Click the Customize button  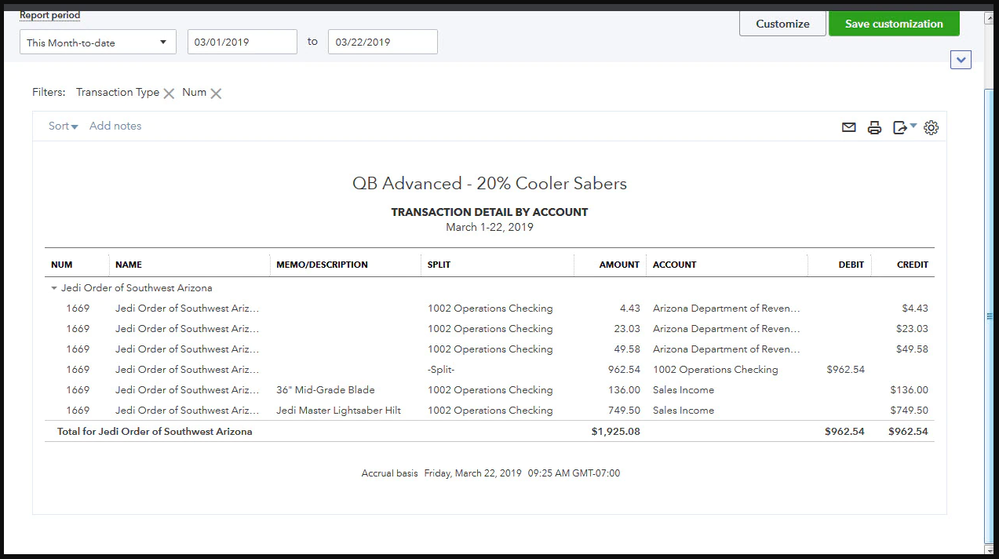pyautogui.click(x=782, y=24)
